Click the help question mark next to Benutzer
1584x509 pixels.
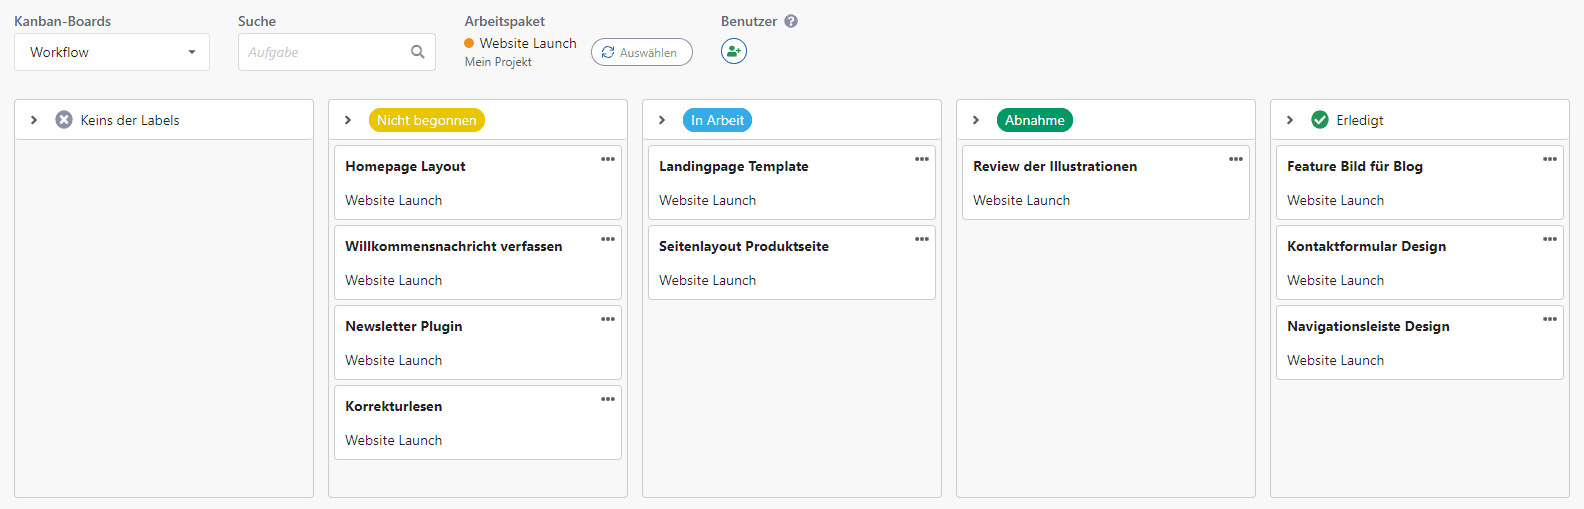click(791, 21)
